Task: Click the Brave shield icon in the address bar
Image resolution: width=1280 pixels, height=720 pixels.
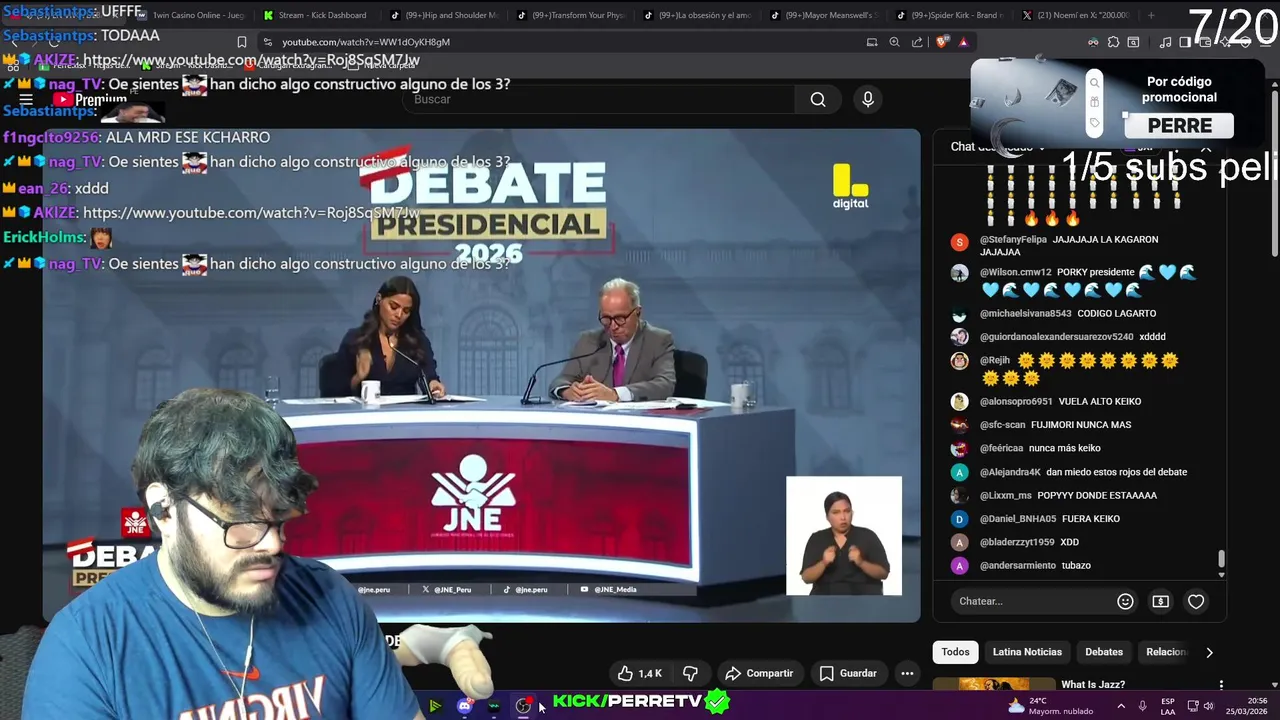Action: click(x=941, y=42)
